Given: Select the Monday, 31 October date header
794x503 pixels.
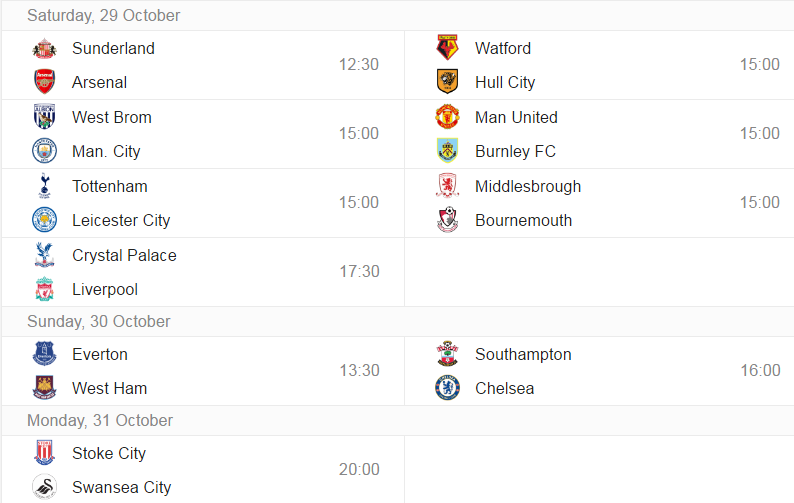Looking at the screenshot, I should (100, 420).
